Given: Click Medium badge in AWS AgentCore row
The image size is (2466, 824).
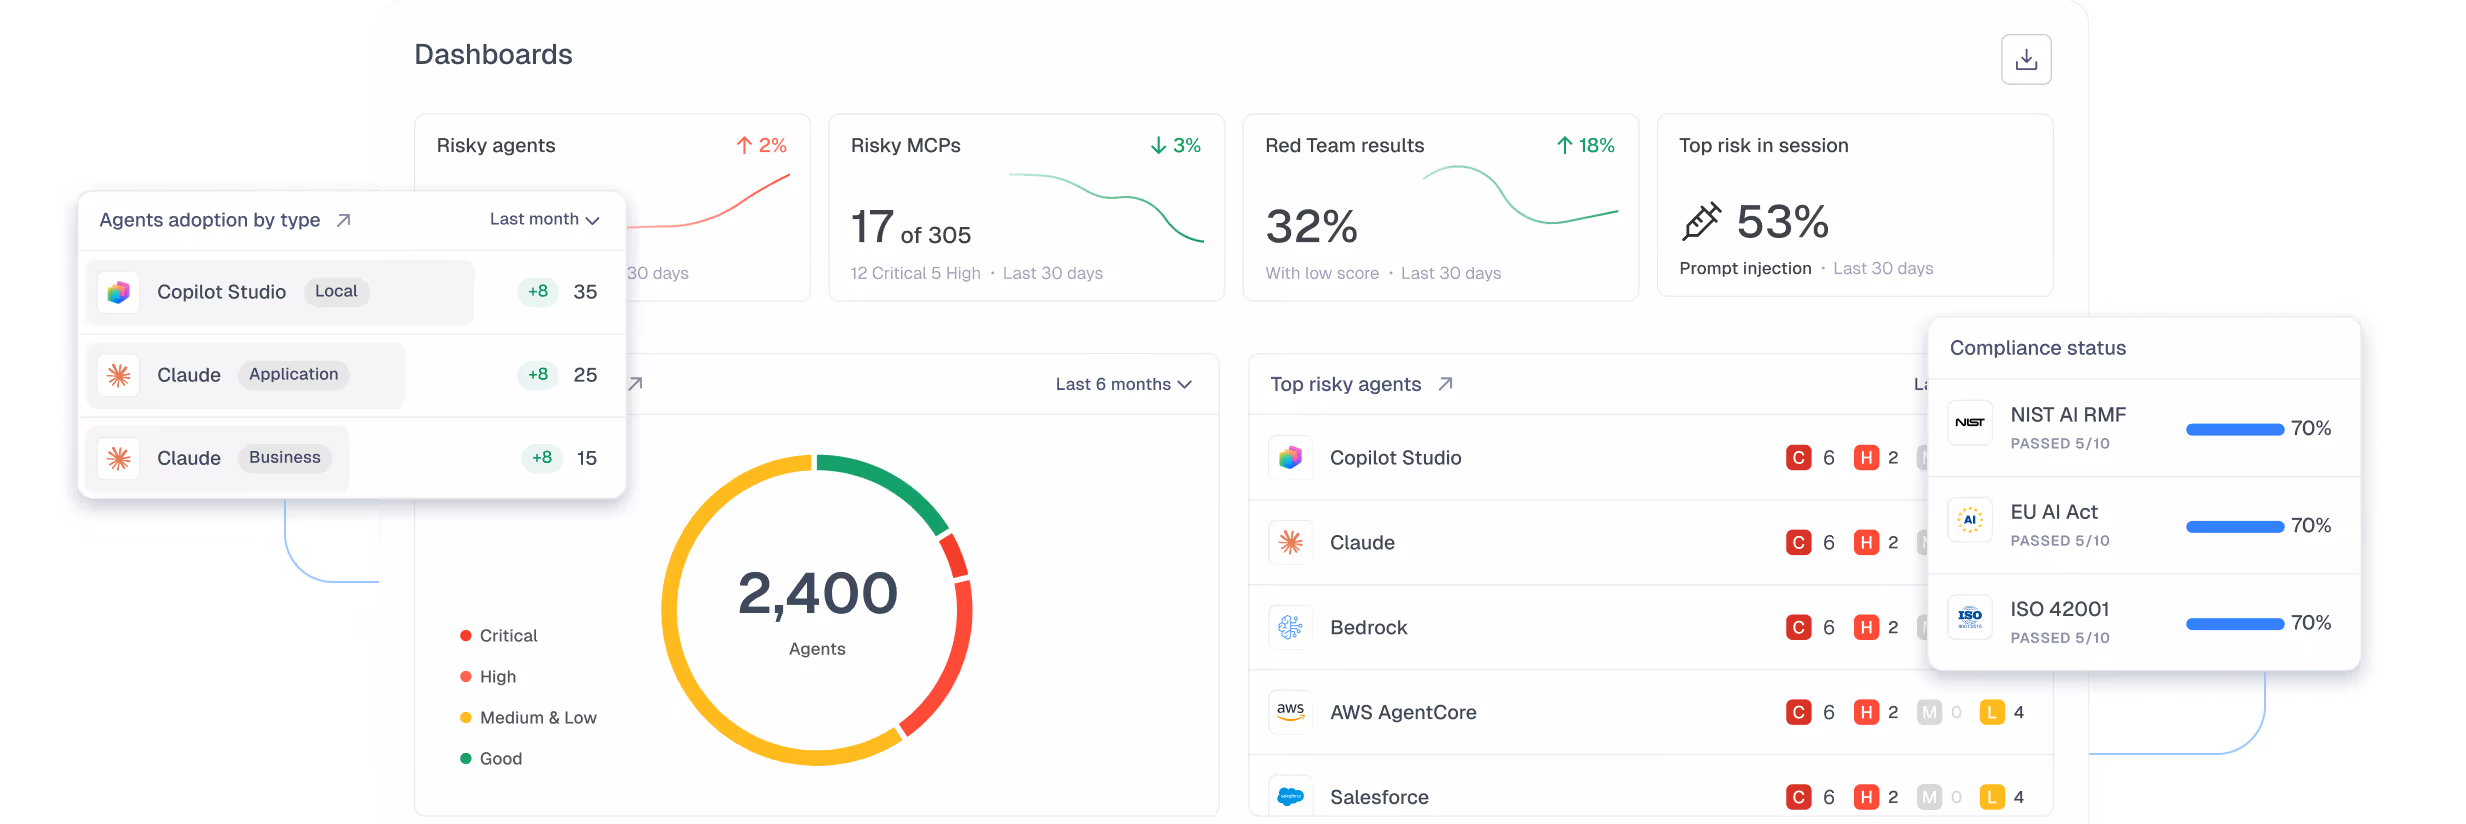Looking at the screenshot, I should [x=1929, y=712].
